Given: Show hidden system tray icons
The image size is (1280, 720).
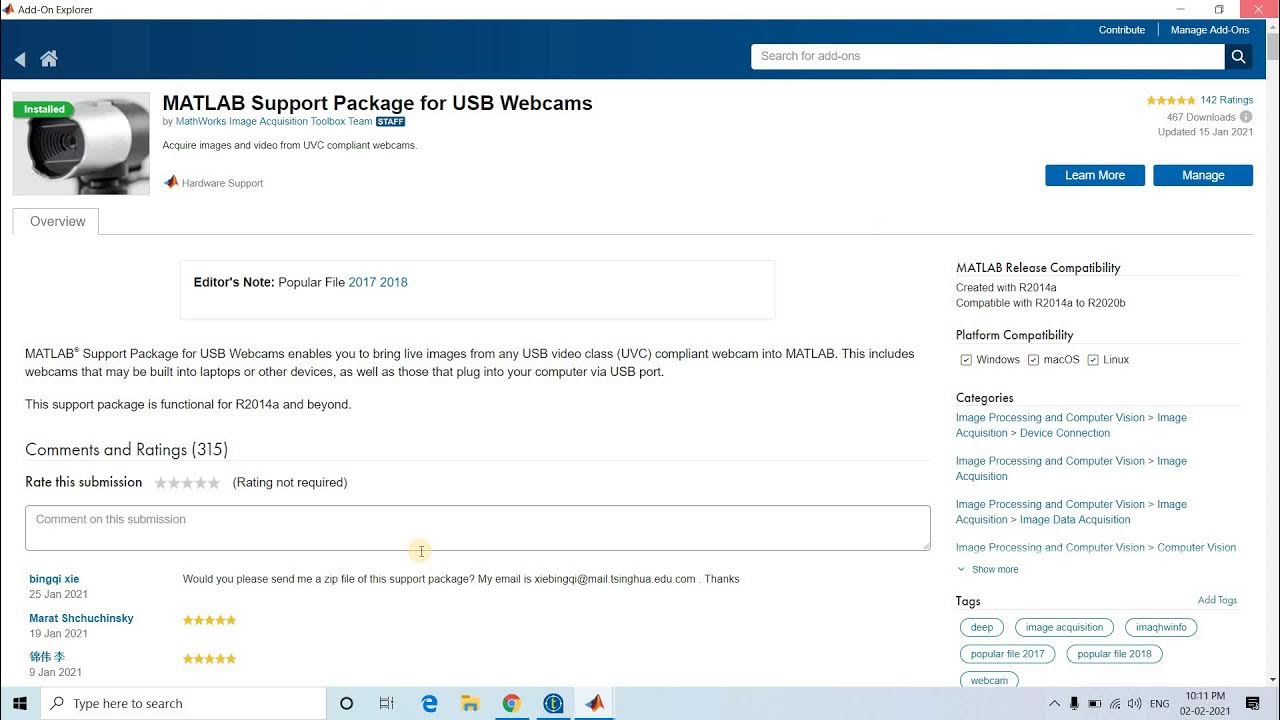Looking at the screenshot, I should click(x=1053, y=704).
